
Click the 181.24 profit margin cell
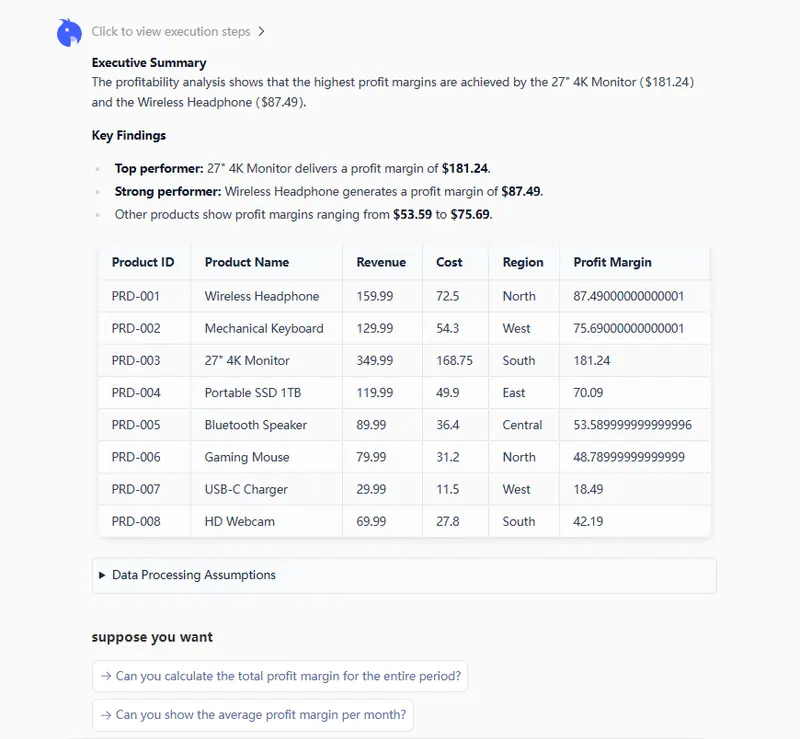point(592,360)
